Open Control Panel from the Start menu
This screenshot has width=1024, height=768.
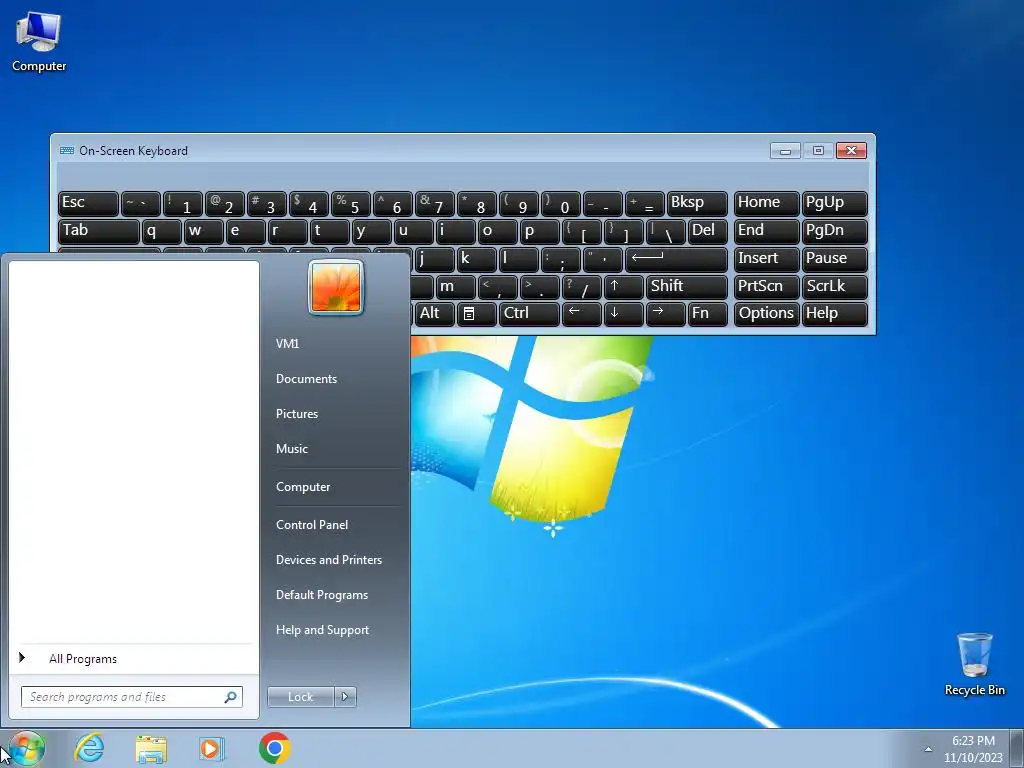pyautogui.click(x=312, y=525)
